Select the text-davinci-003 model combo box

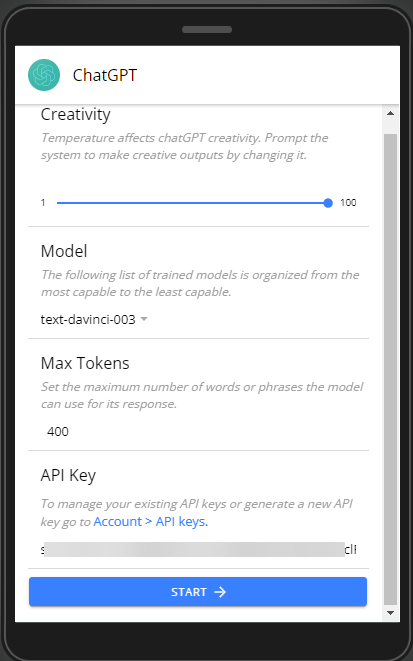pyautogui.click(x=94, y=319)
